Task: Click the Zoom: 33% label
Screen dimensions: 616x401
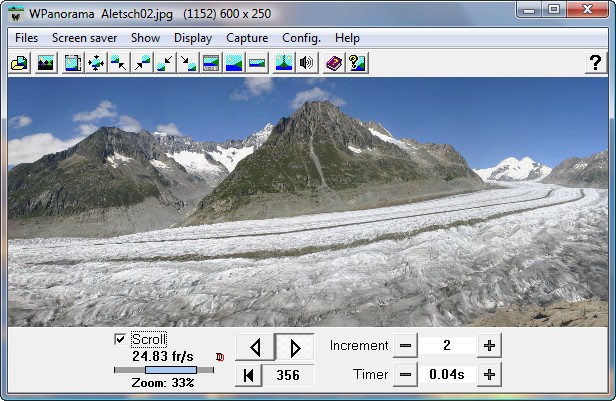Action: click(163, 383)
